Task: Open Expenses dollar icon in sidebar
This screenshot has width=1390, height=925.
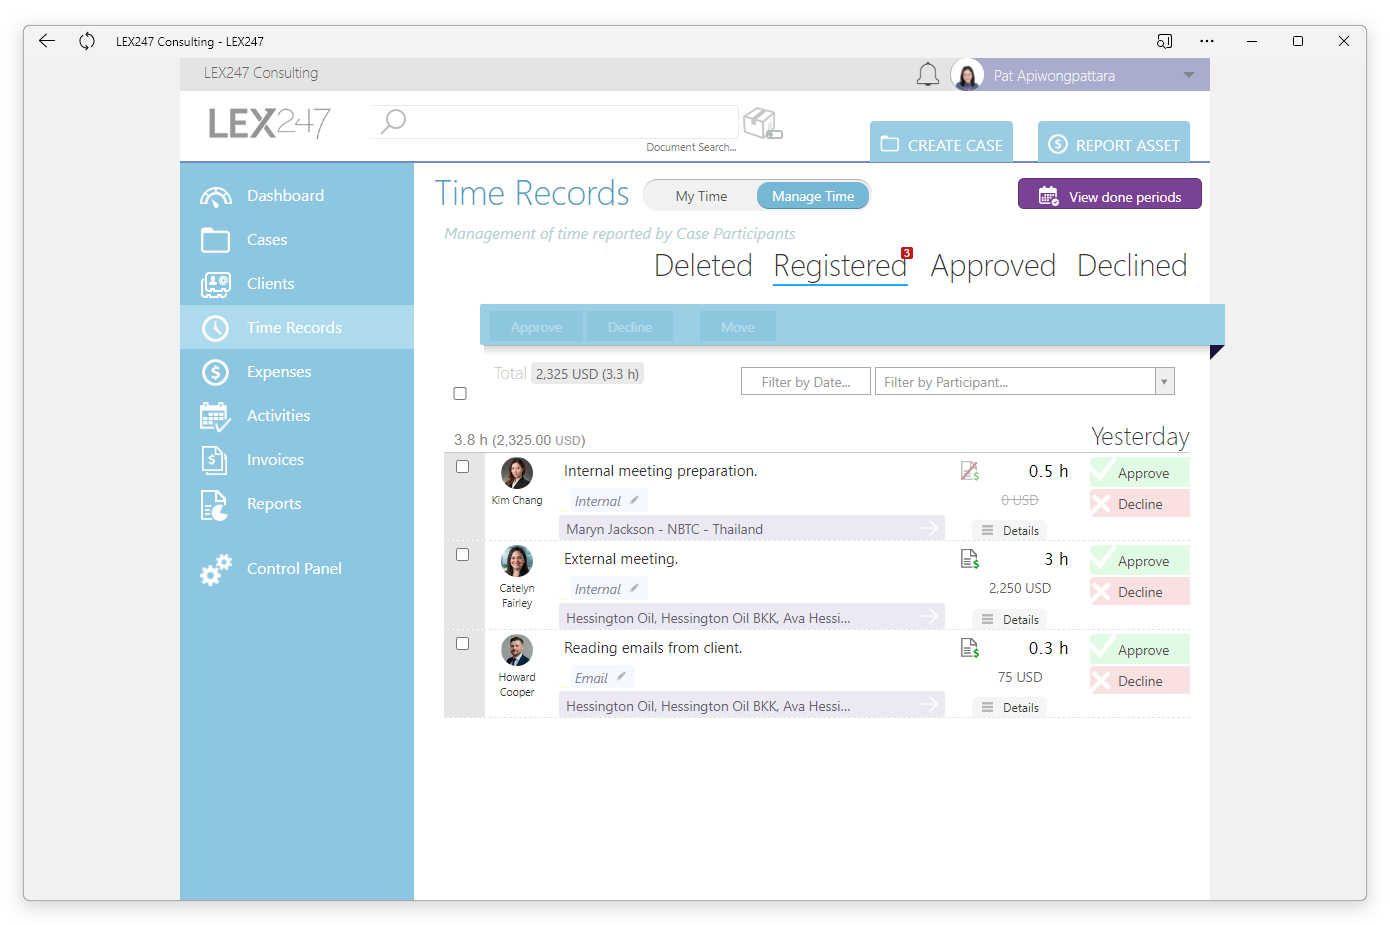Action: pos(215,372)
